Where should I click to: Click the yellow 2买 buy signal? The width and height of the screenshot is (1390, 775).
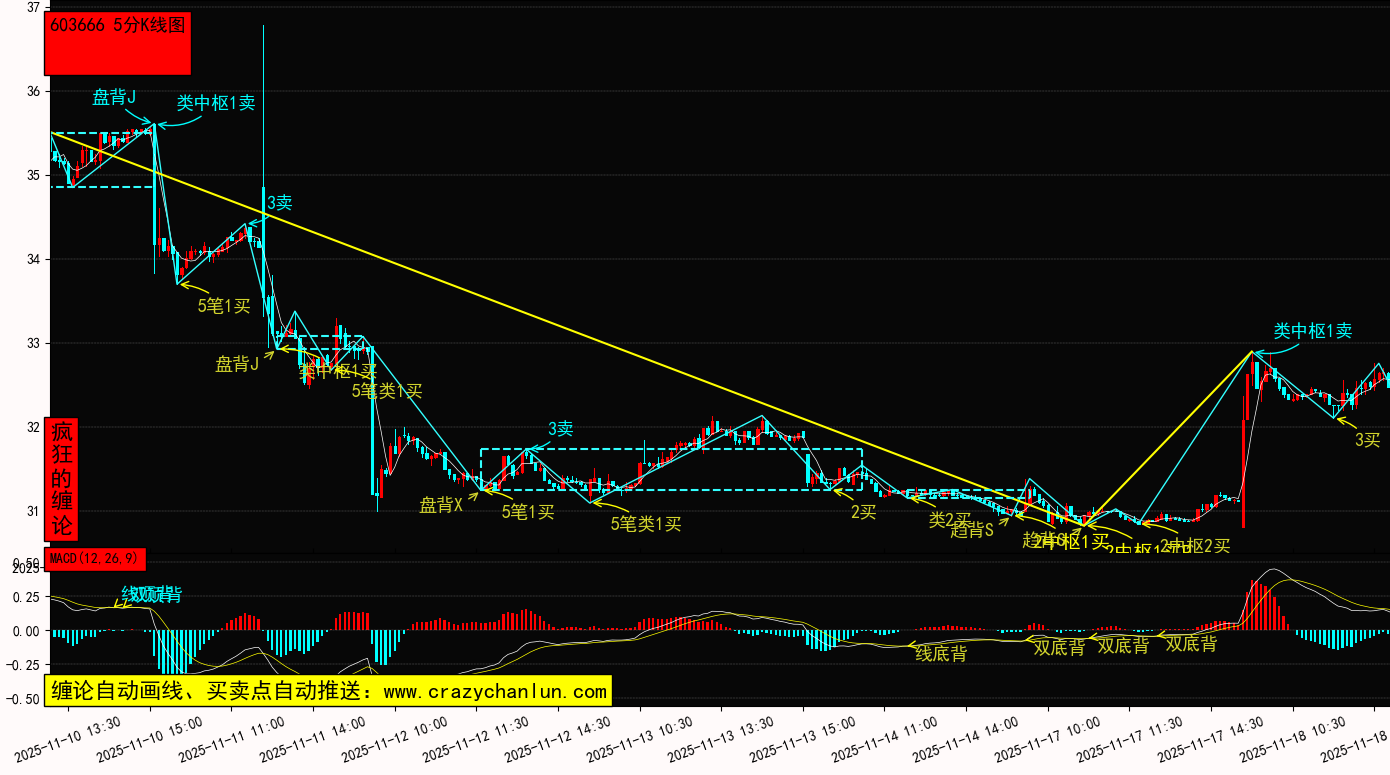(863, 512)
